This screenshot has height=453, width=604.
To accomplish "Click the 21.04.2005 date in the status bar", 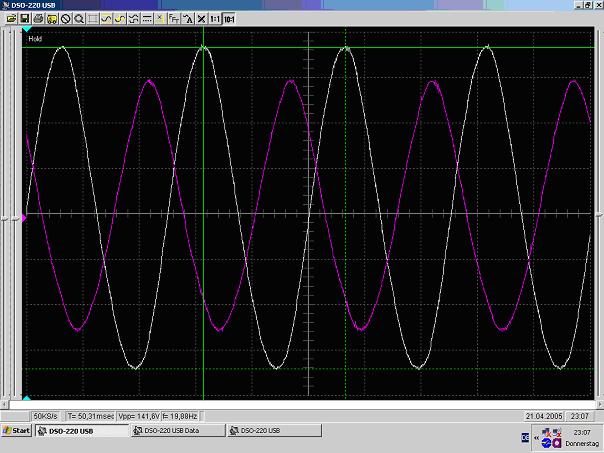I will pos(544,416).
